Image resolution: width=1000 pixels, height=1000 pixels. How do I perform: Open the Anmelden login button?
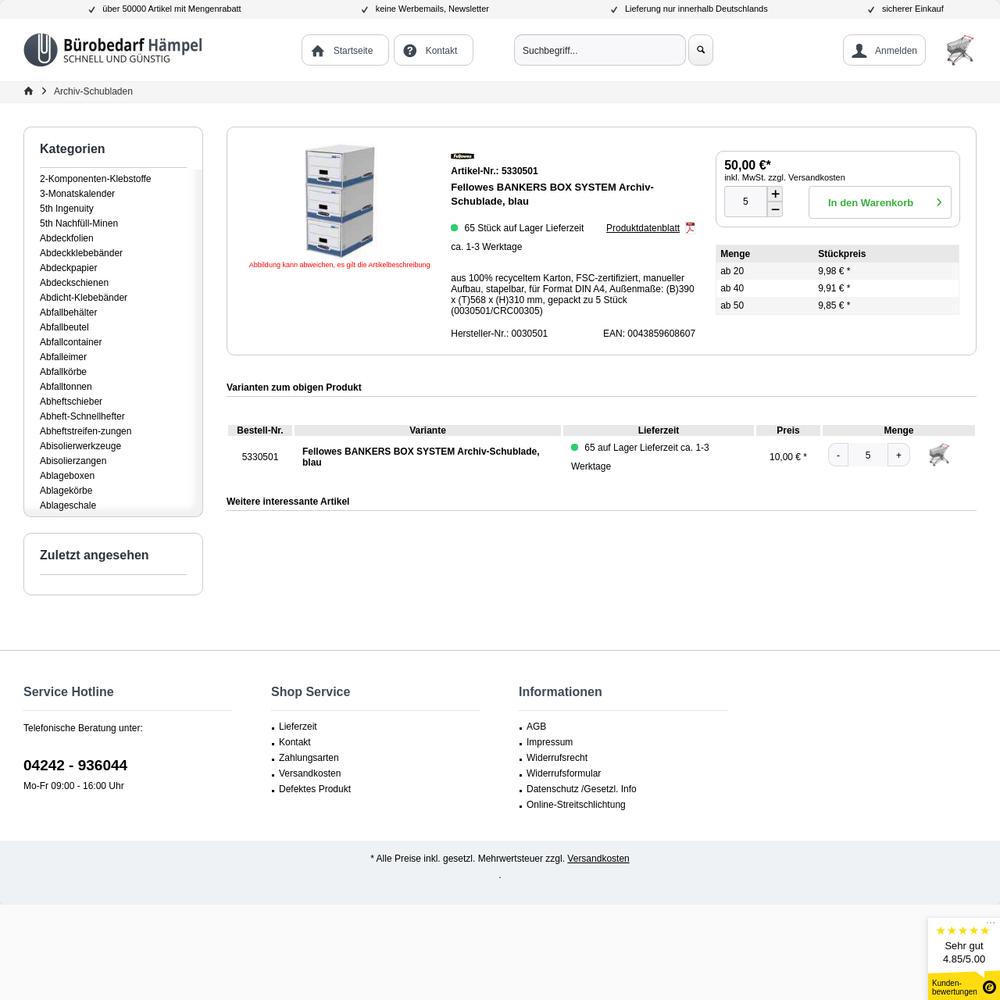pyautogui.click(x=884, y=50)
